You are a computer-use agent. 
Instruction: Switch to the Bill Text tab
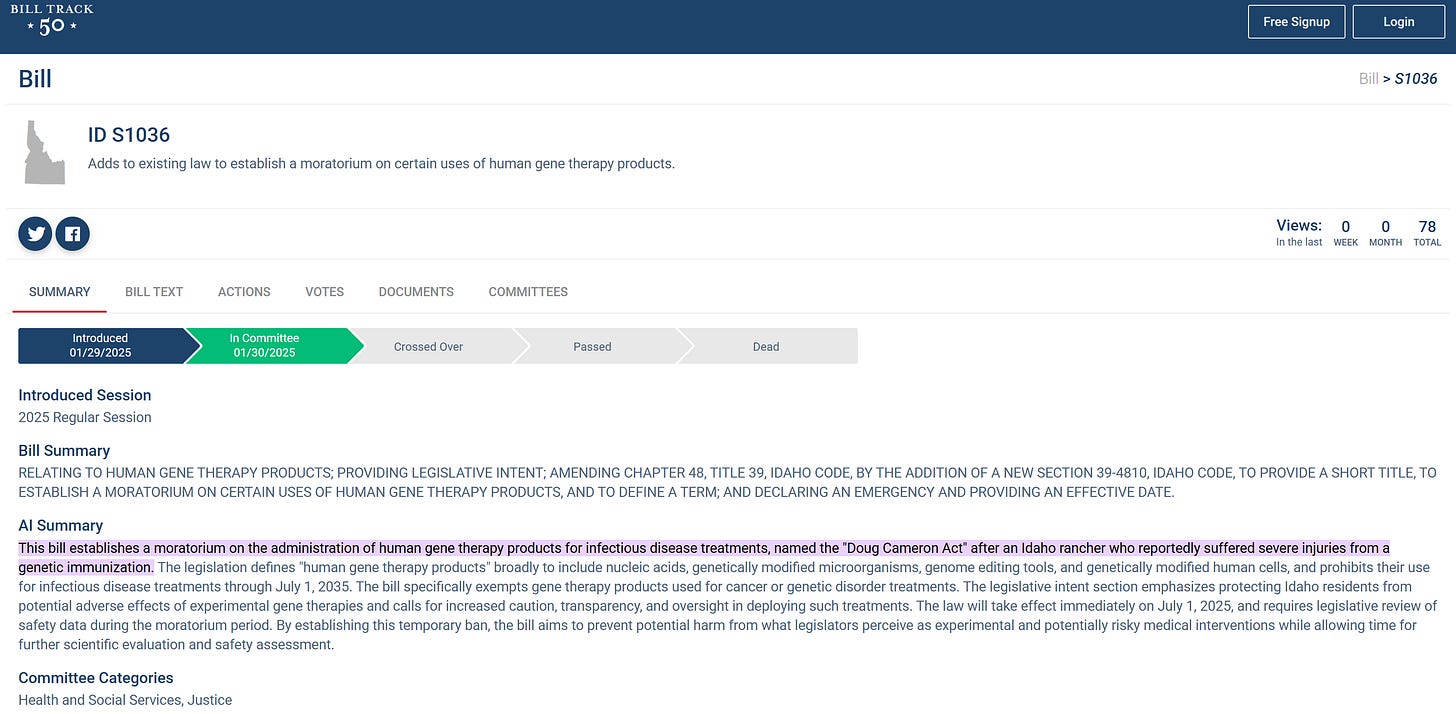pyautogui.click(x=154, y=292)
